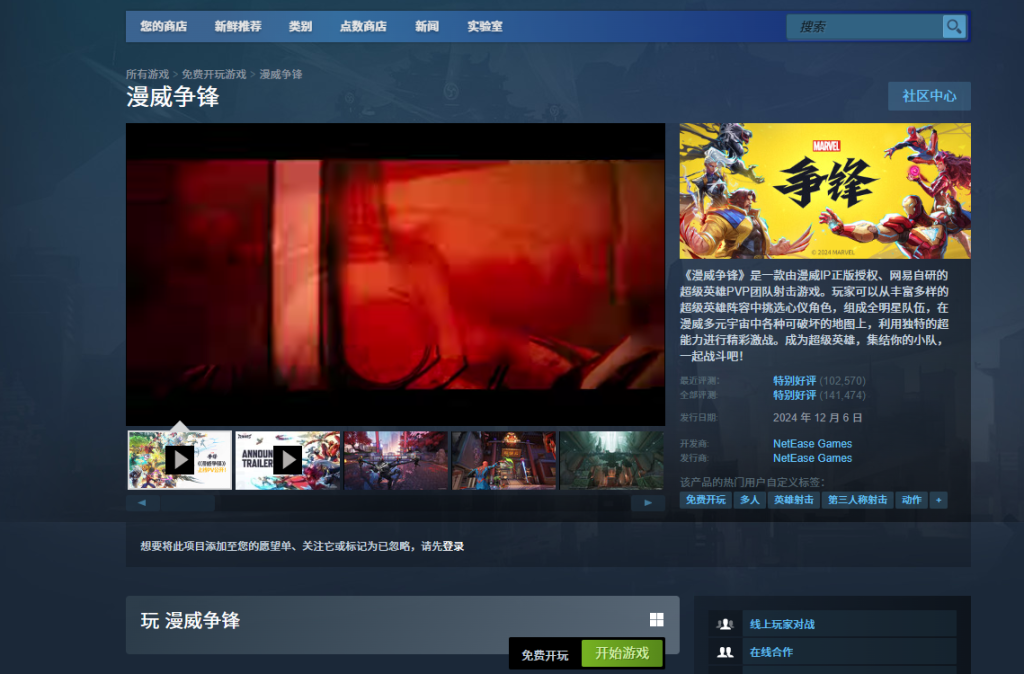View the dark green screenshot thumbnail
Image resolution: width=1024 pixels, height=674 pixels.
tap(612, 460)
